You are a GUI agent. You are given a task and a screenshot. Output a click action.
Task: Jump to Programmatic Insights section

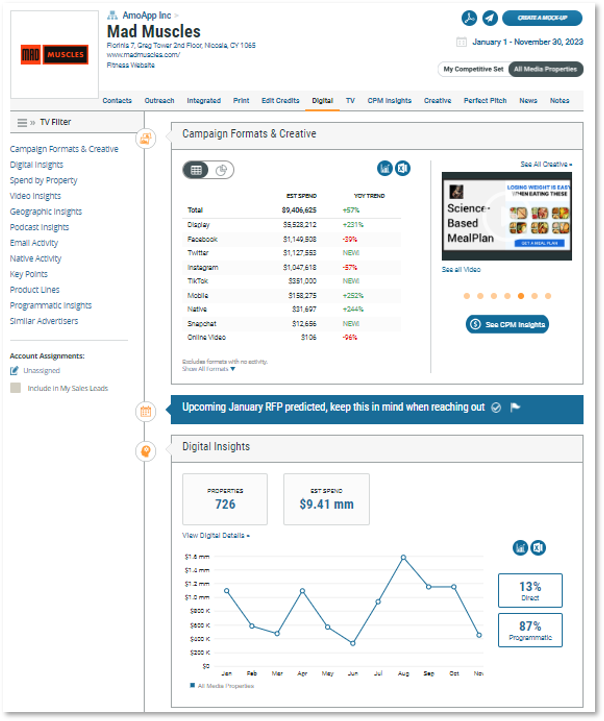(51, 306)
